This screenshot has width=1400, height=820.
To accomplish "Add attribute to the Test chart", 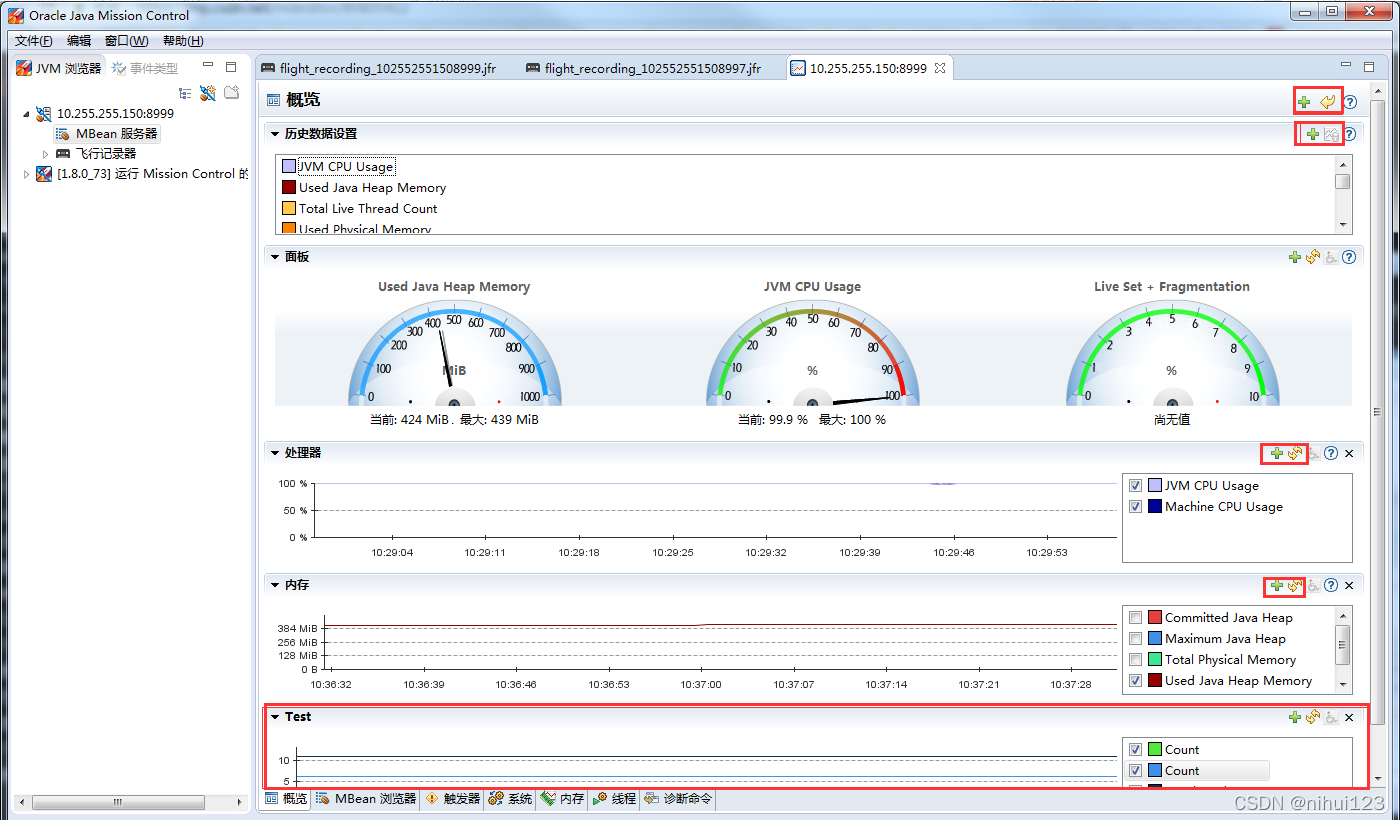I will pyautogui.click(x=1295, y=717).
